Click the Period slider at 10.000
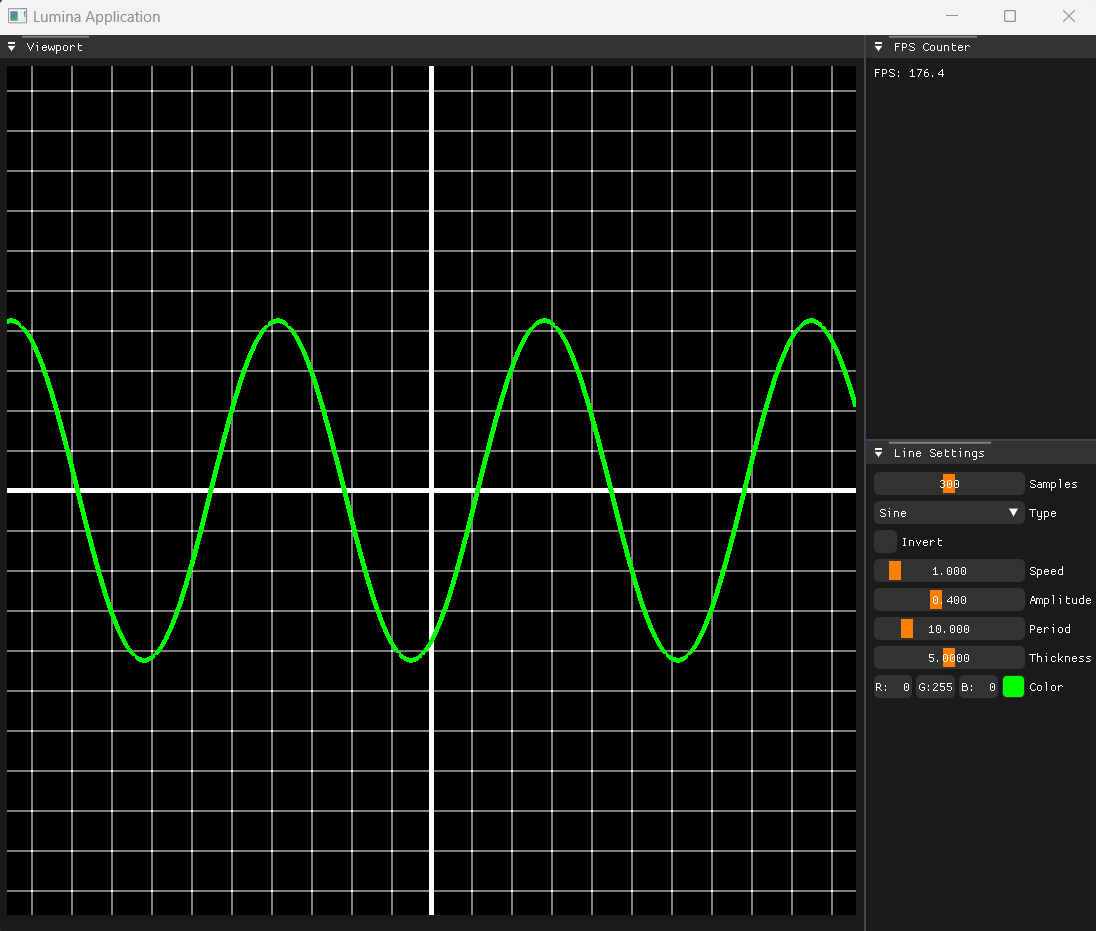The image size is (1096, 931). click(948, 628)
